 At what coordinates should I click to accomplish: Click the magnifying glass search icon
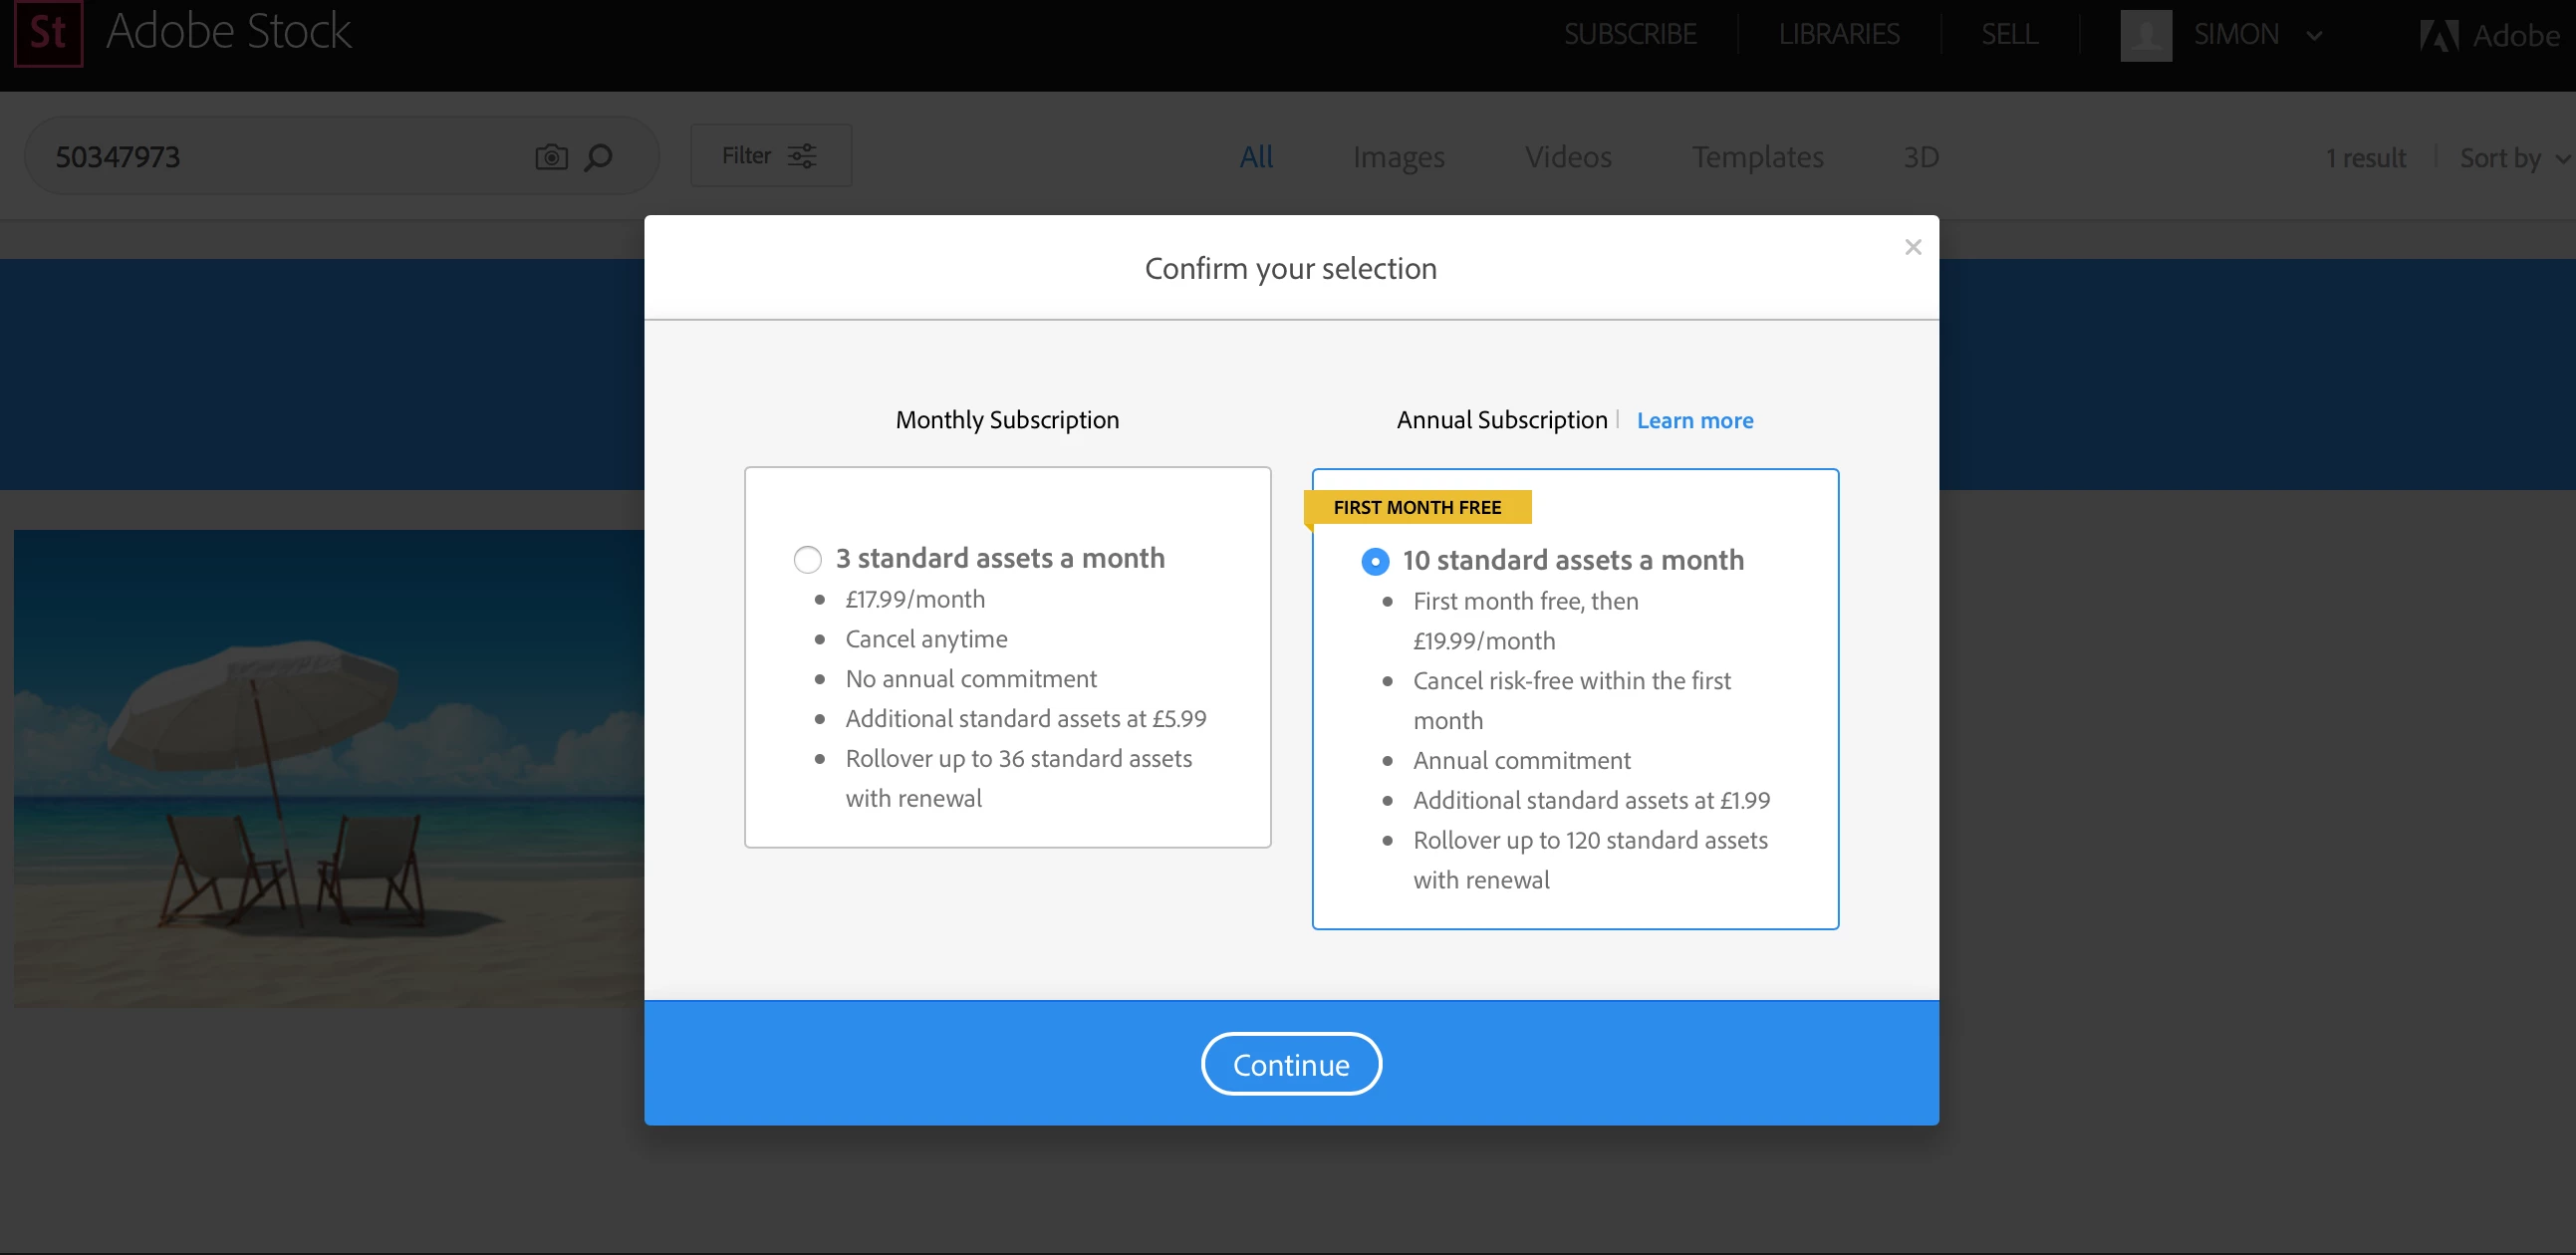[598, 157]
